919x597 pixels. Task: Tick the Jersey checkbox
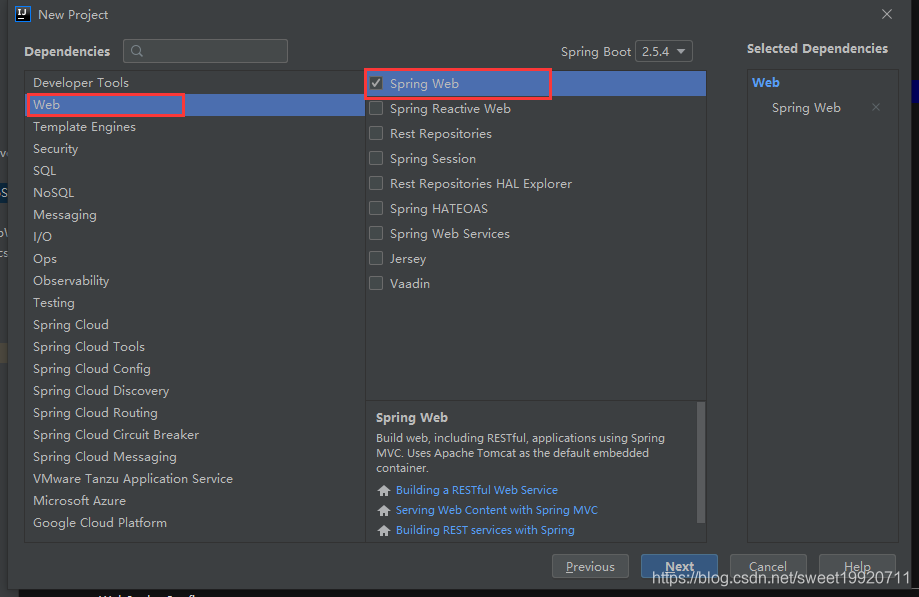(x=376, y=258)
